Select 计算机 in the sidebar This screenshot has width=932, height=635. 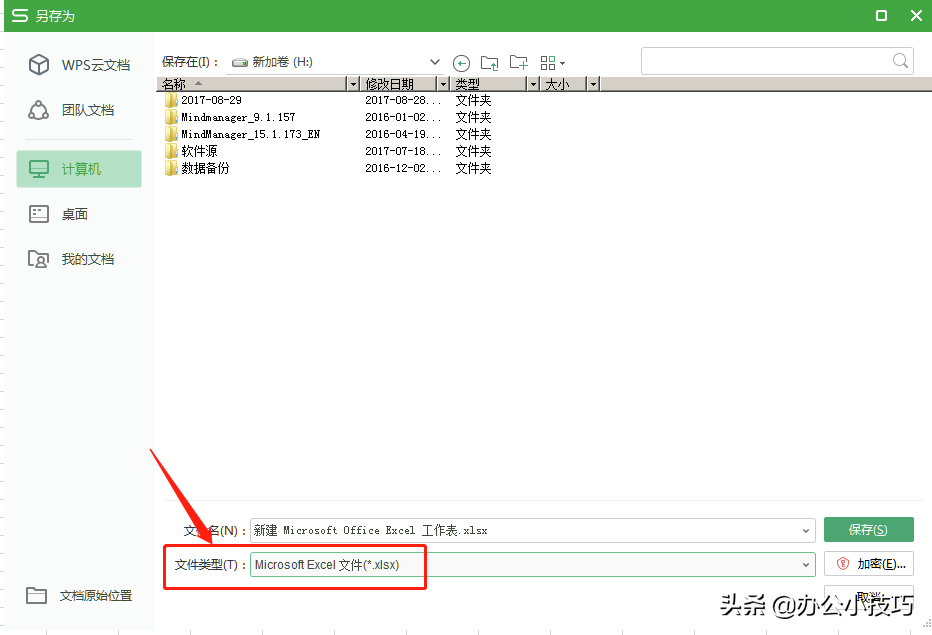coord(79,169)
